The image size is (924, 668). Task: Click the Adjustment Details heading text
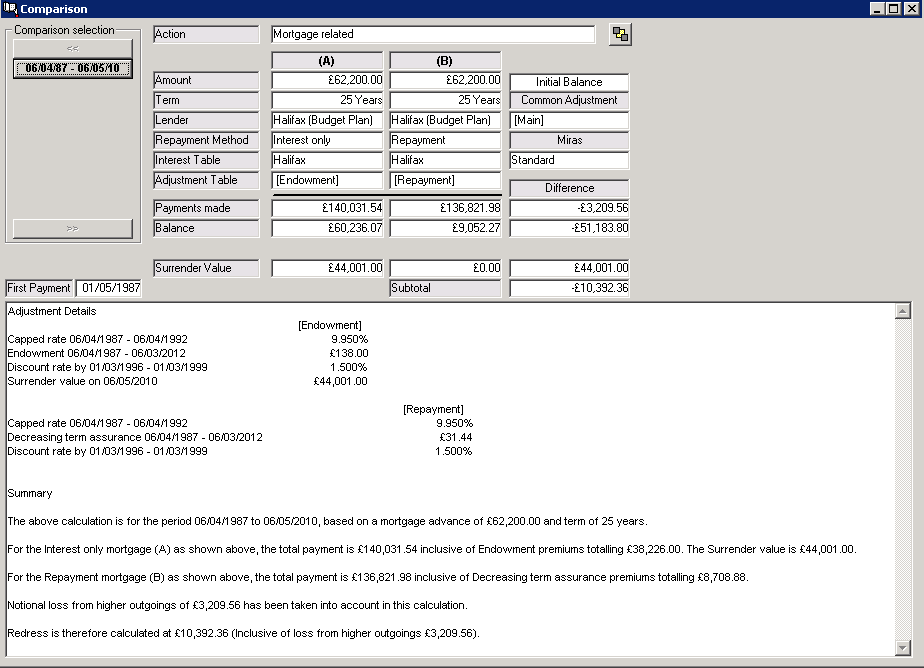(52, 311)
